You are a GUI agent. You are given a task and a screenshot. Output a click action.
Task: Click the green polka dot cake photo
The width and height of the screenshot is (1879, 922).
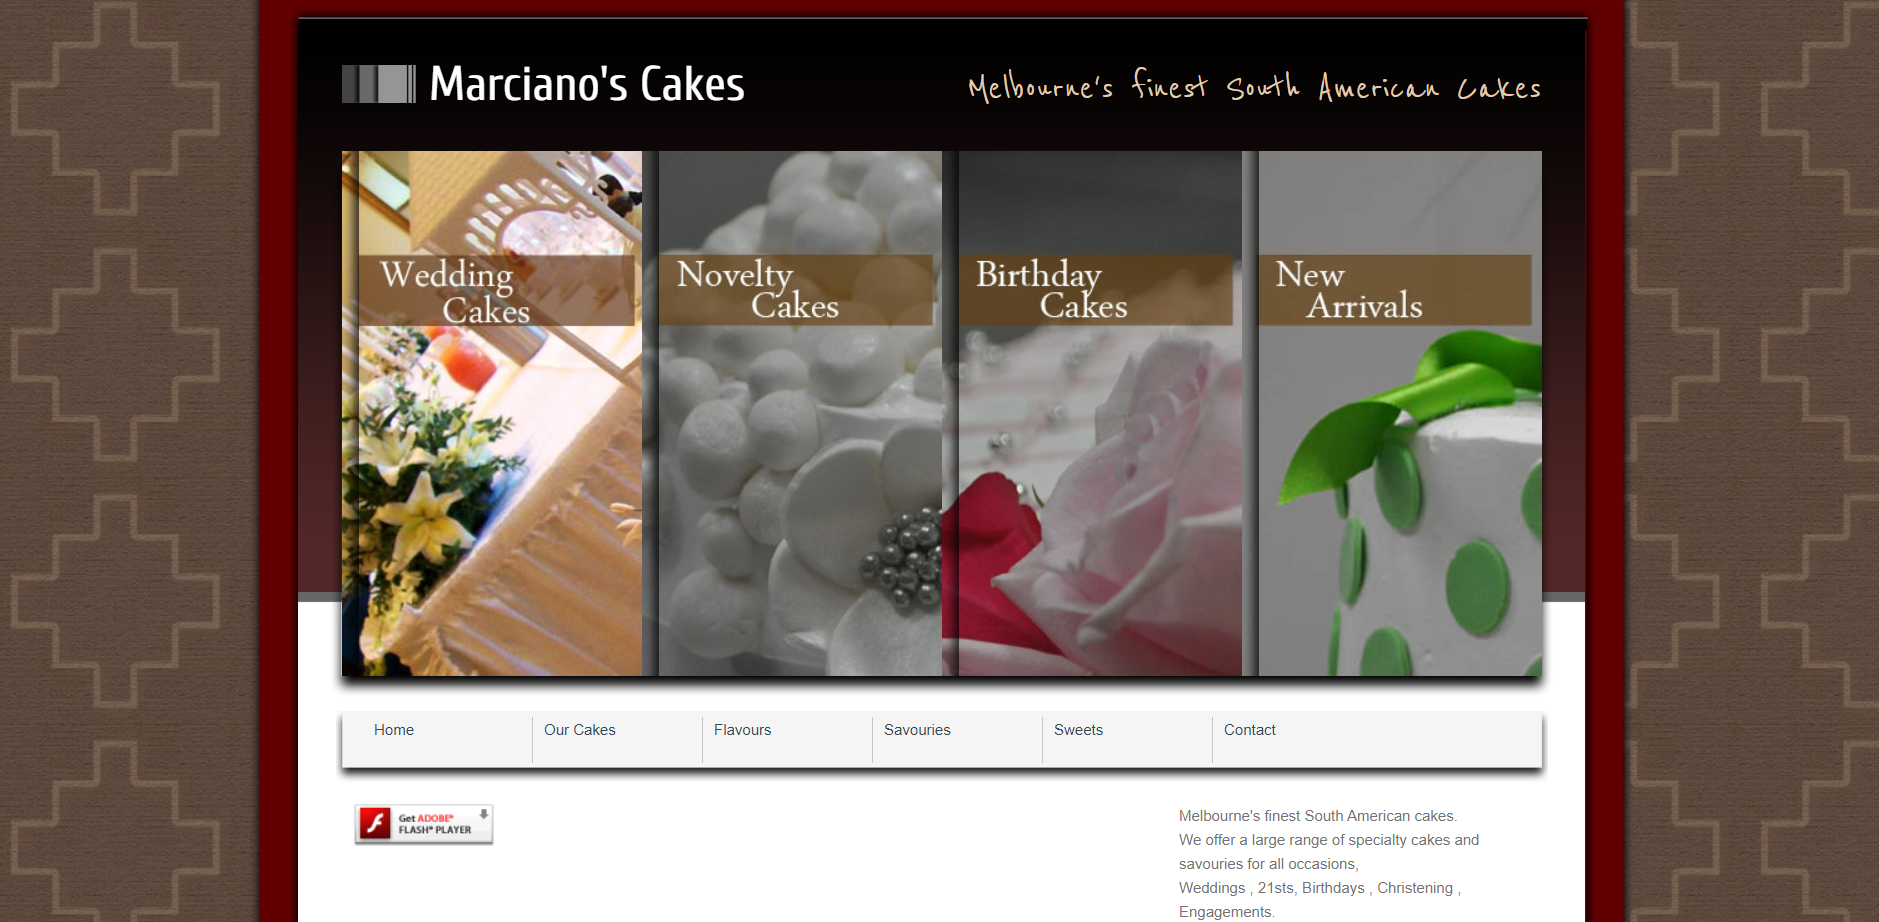coord(1400,500)
